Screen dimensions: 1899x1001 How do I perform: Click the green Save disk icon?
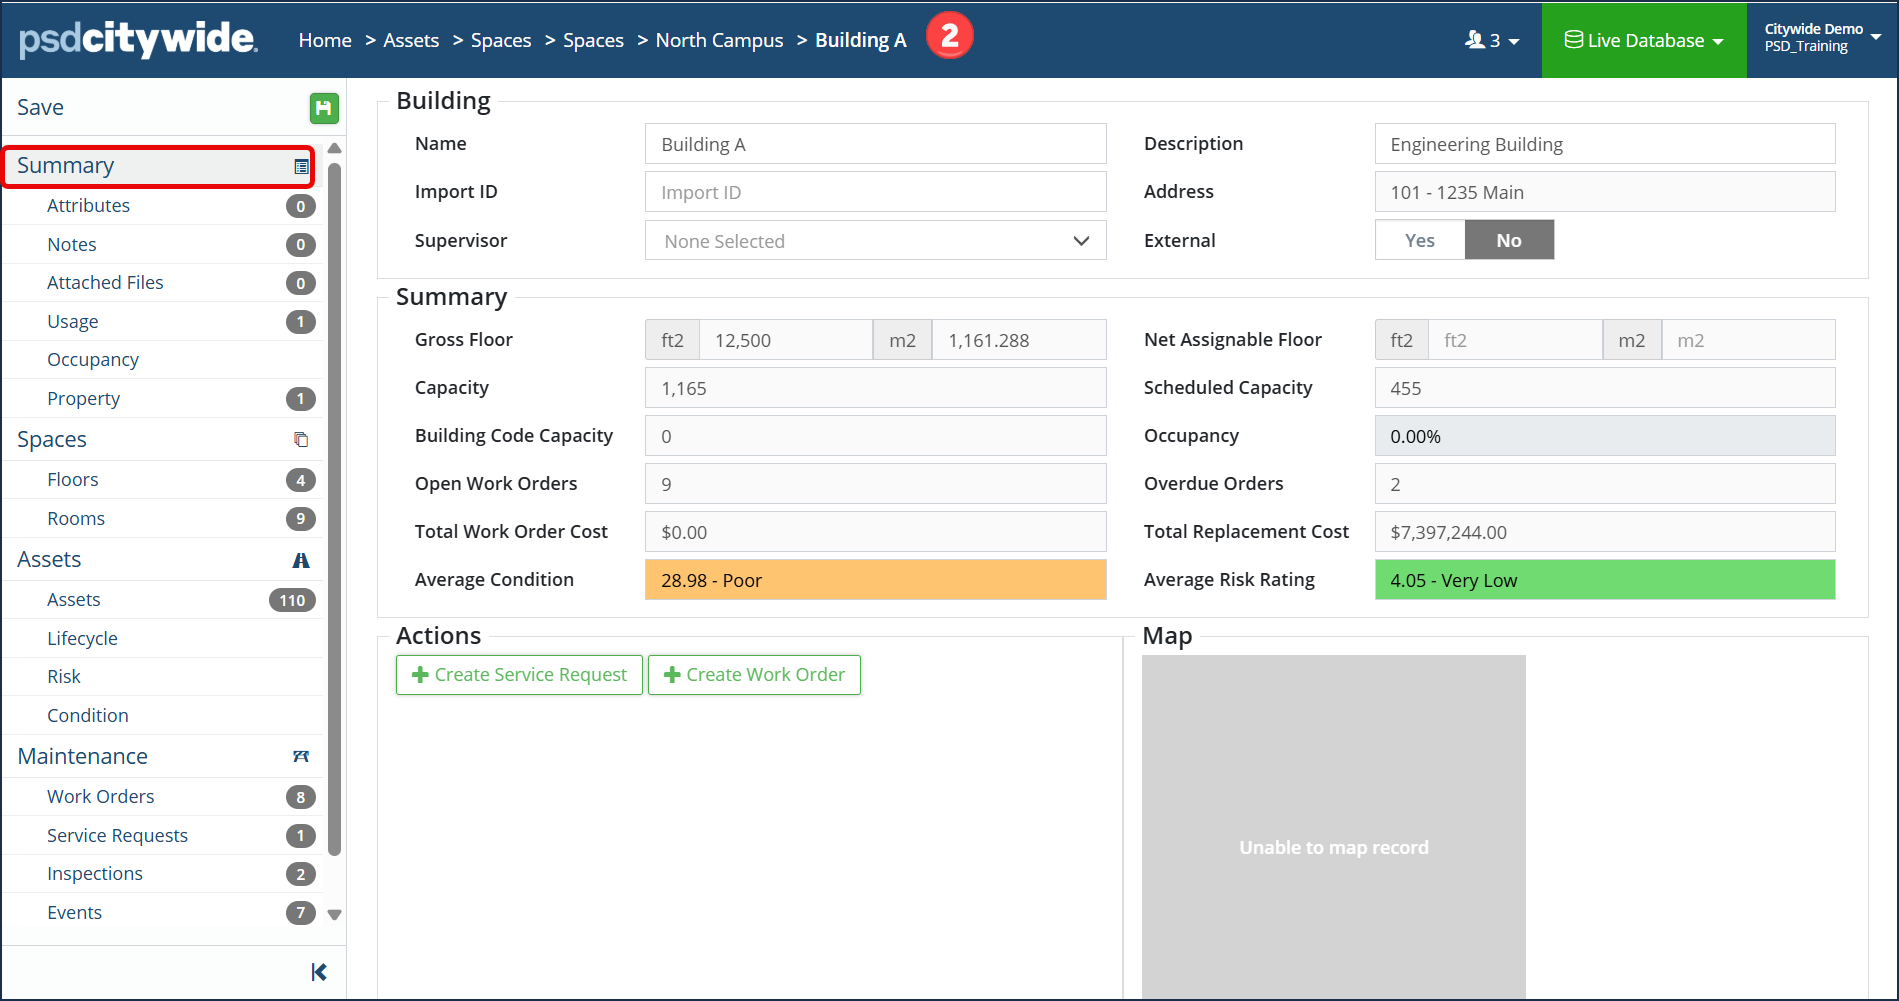click(323, 108)
